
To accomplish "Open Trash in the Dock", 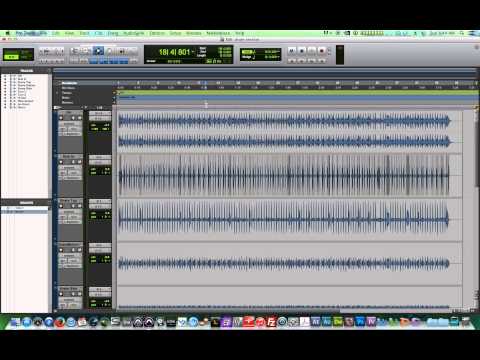I will 466,322.
